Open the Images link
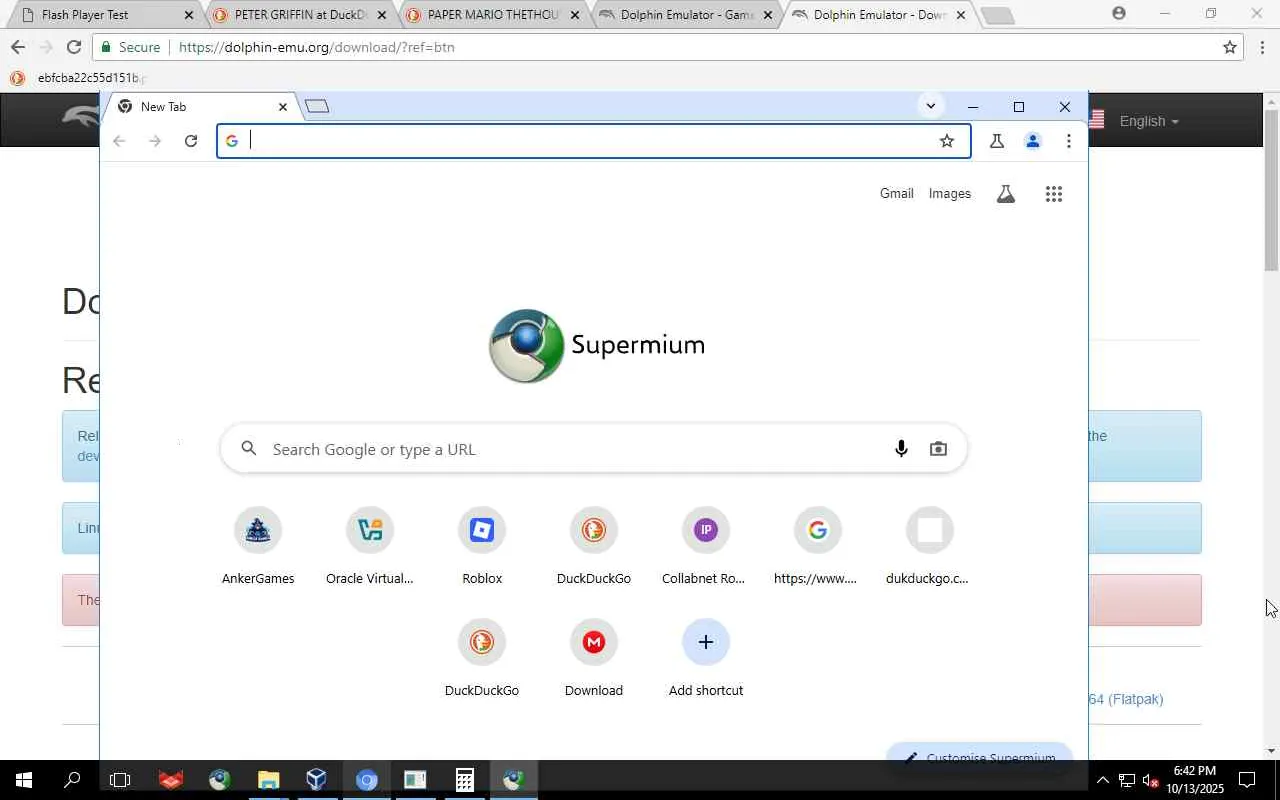 coord(950,194)
